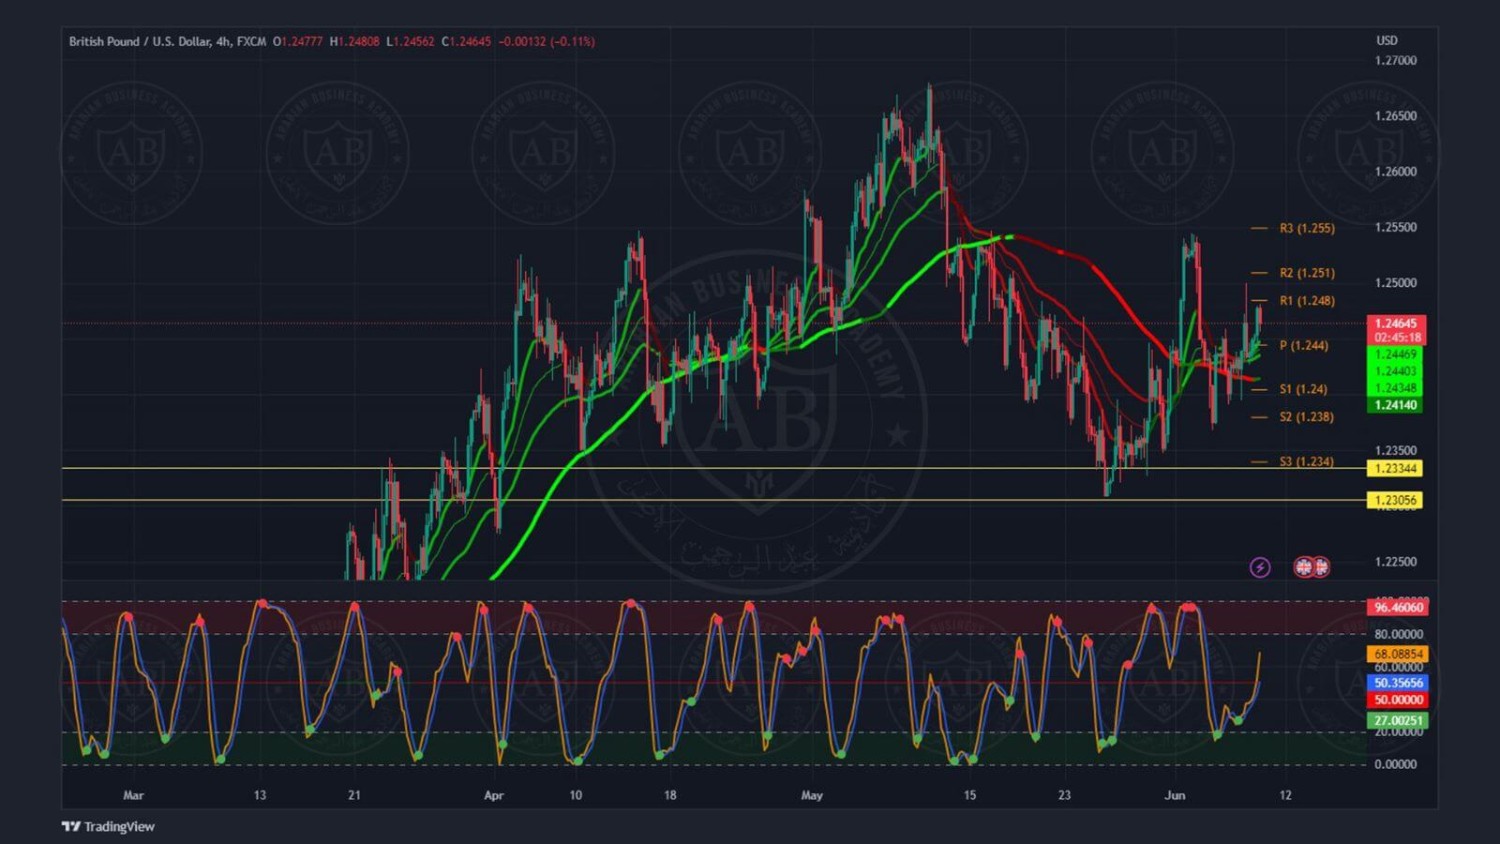Click the 21 date label on time axis
The width and height of the screenshot is (1500, 844).
tap(354, 796)
